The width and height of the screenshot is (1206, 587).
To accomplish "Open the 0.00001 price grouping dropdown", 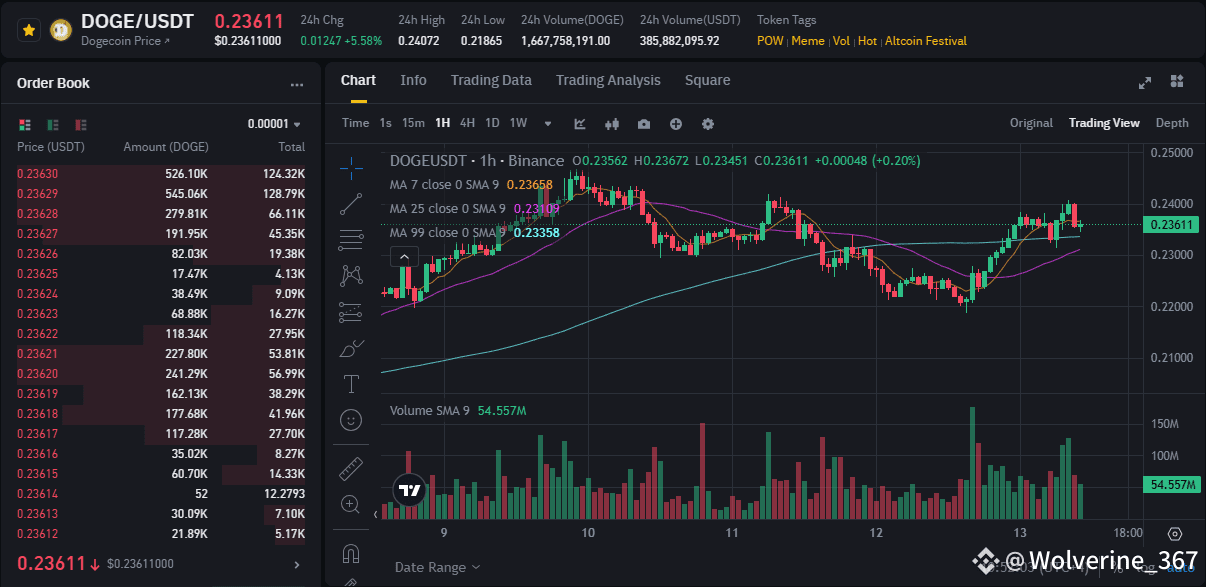I will [x=275, y=124].
